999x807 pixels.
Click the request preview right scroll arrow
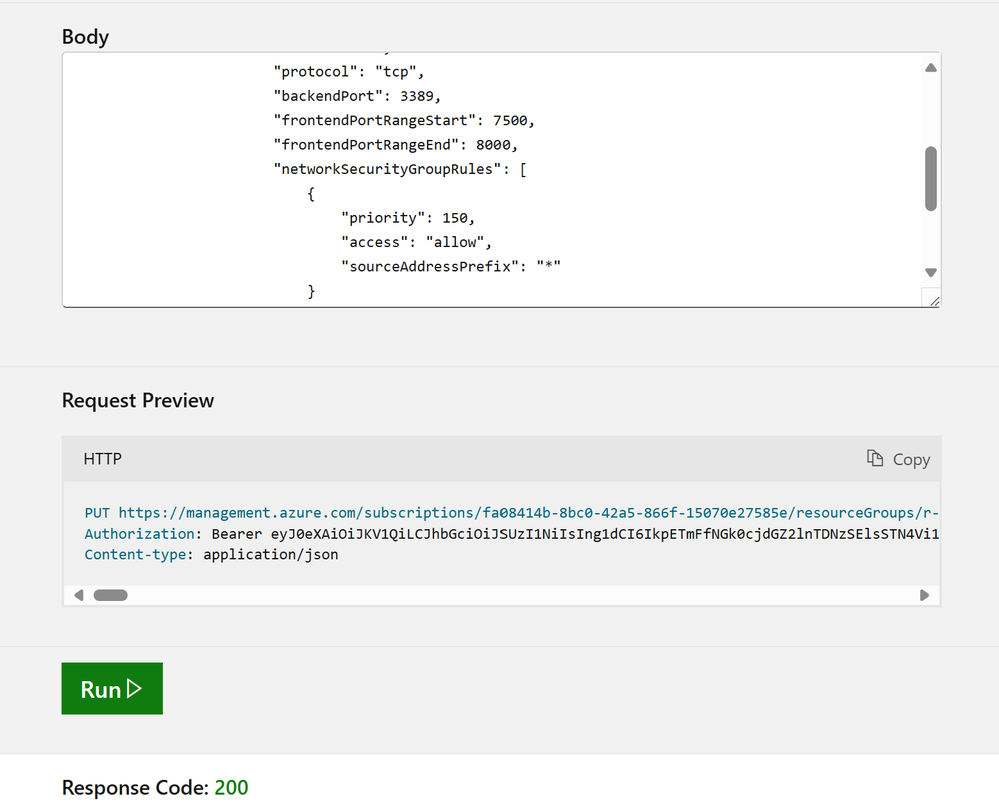click(924, 596)
